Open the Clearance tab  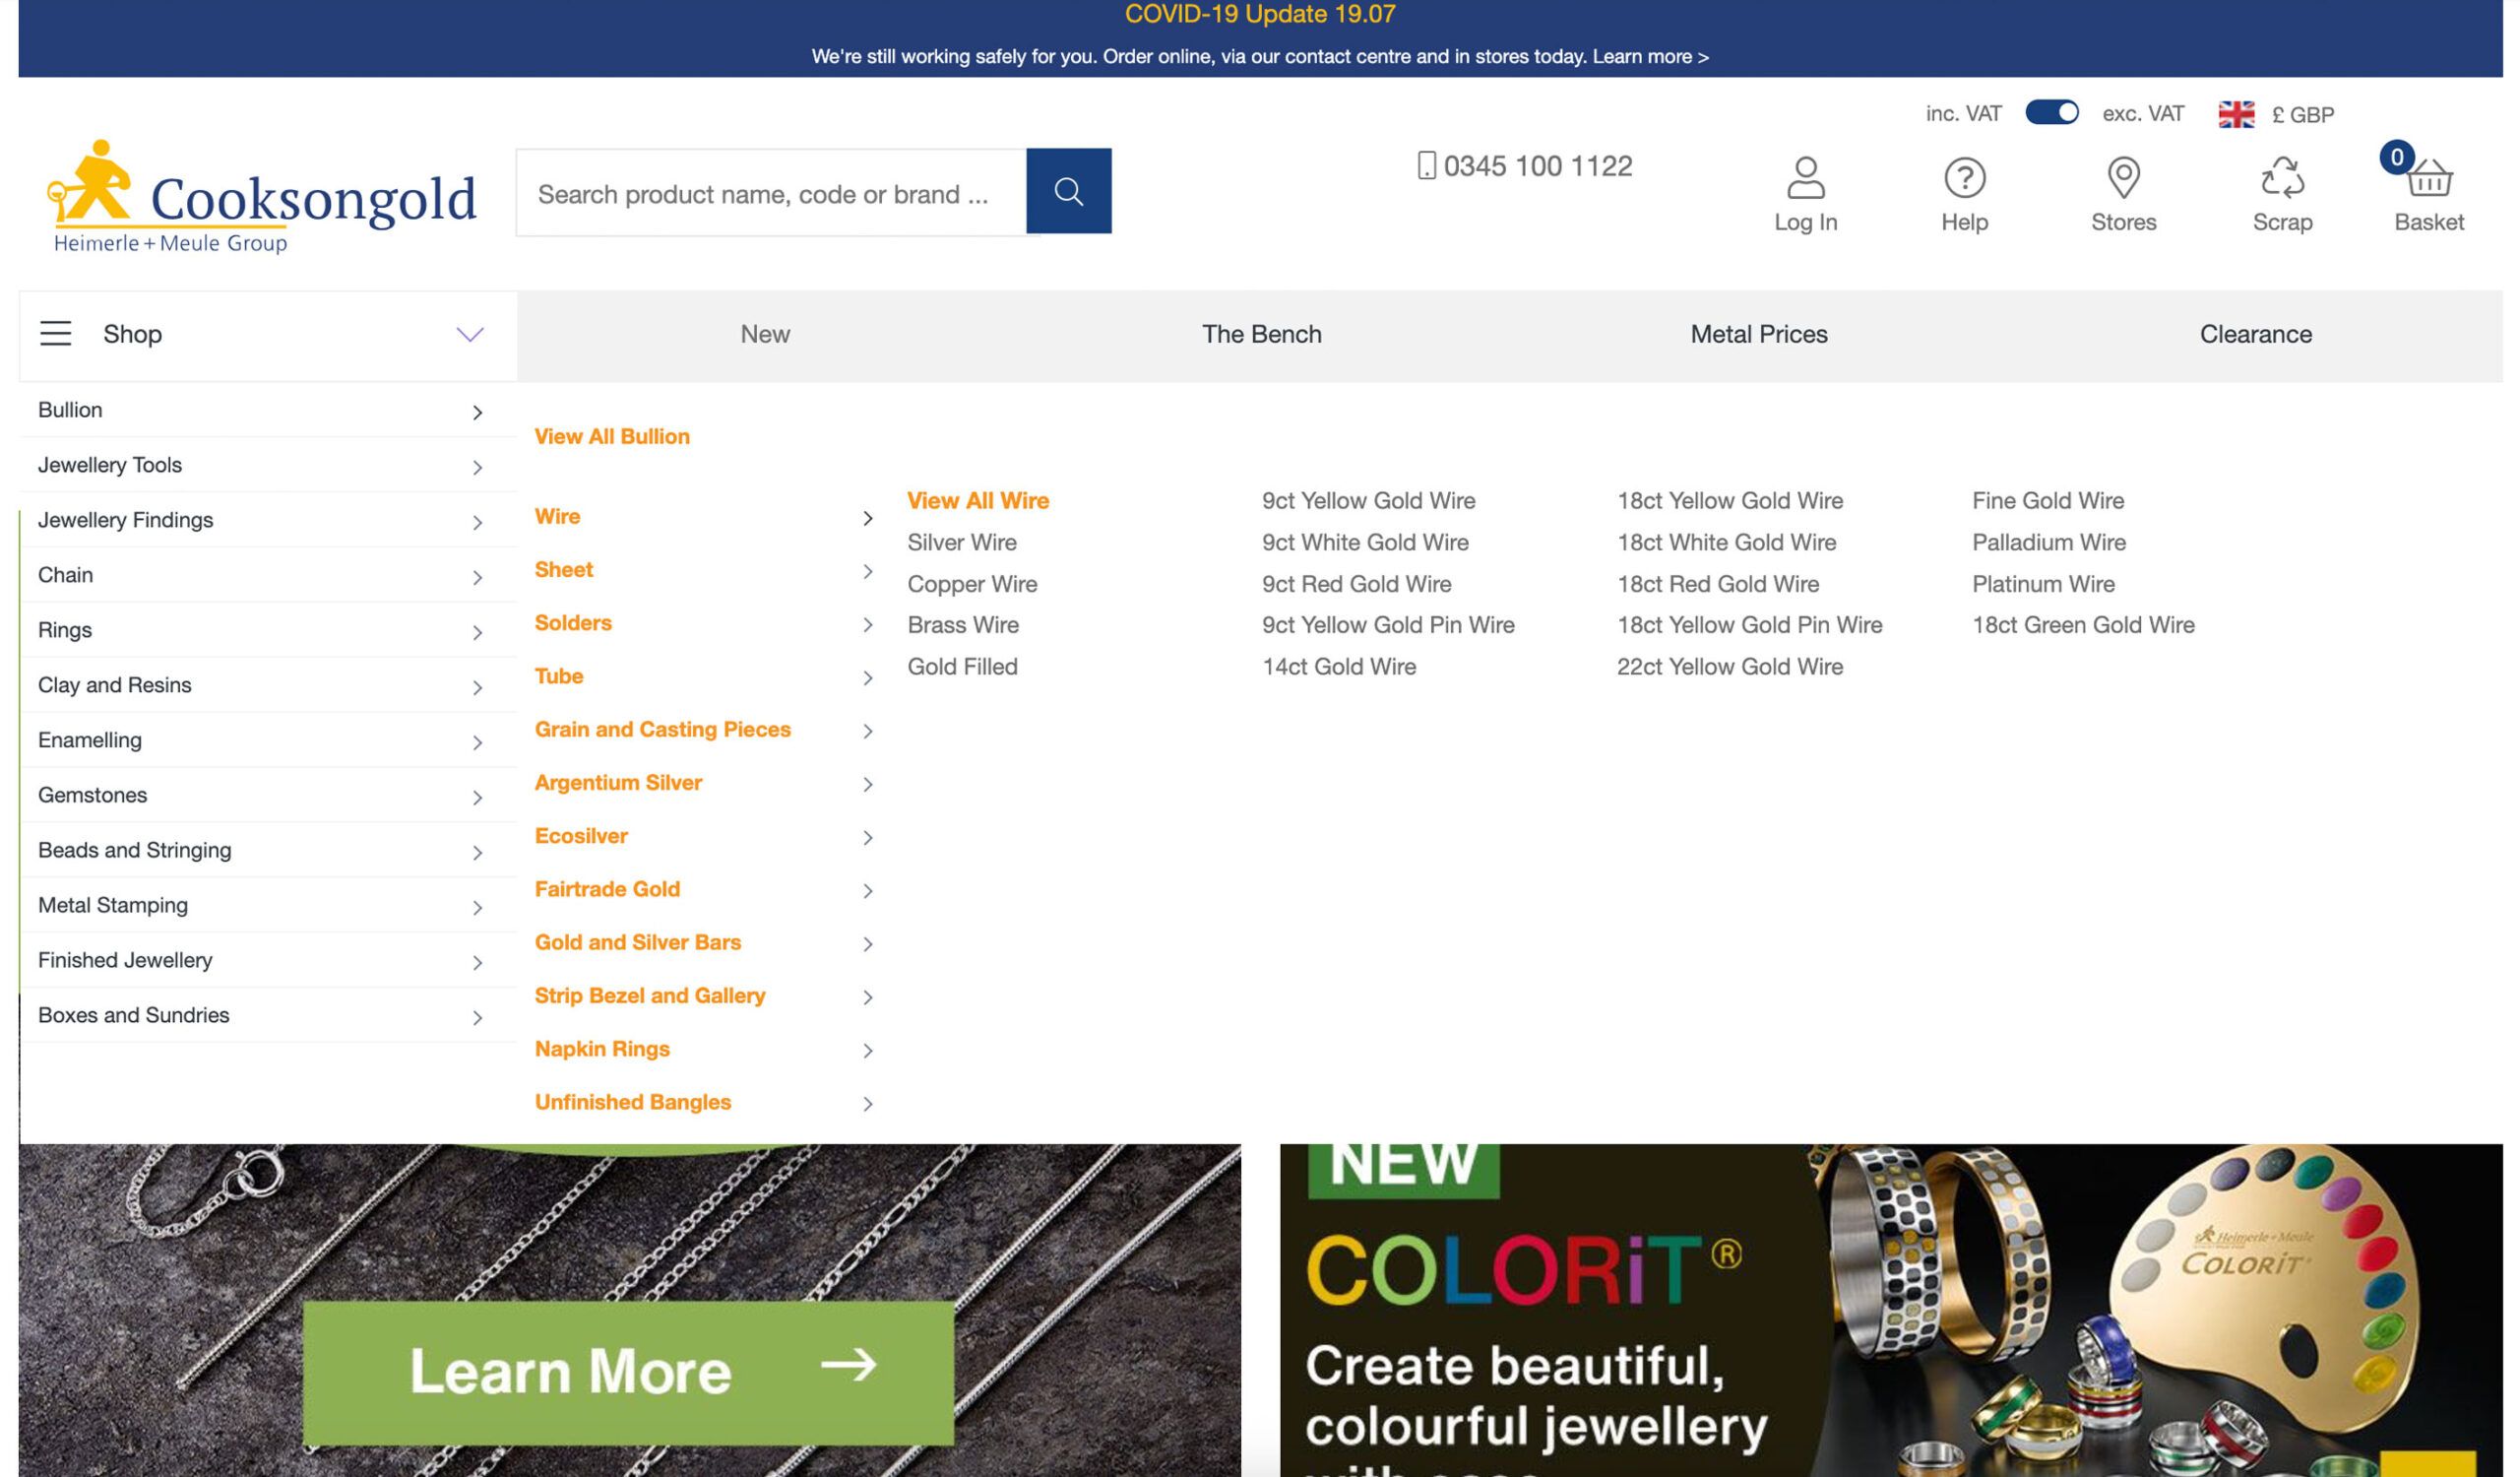[2255, 334]
